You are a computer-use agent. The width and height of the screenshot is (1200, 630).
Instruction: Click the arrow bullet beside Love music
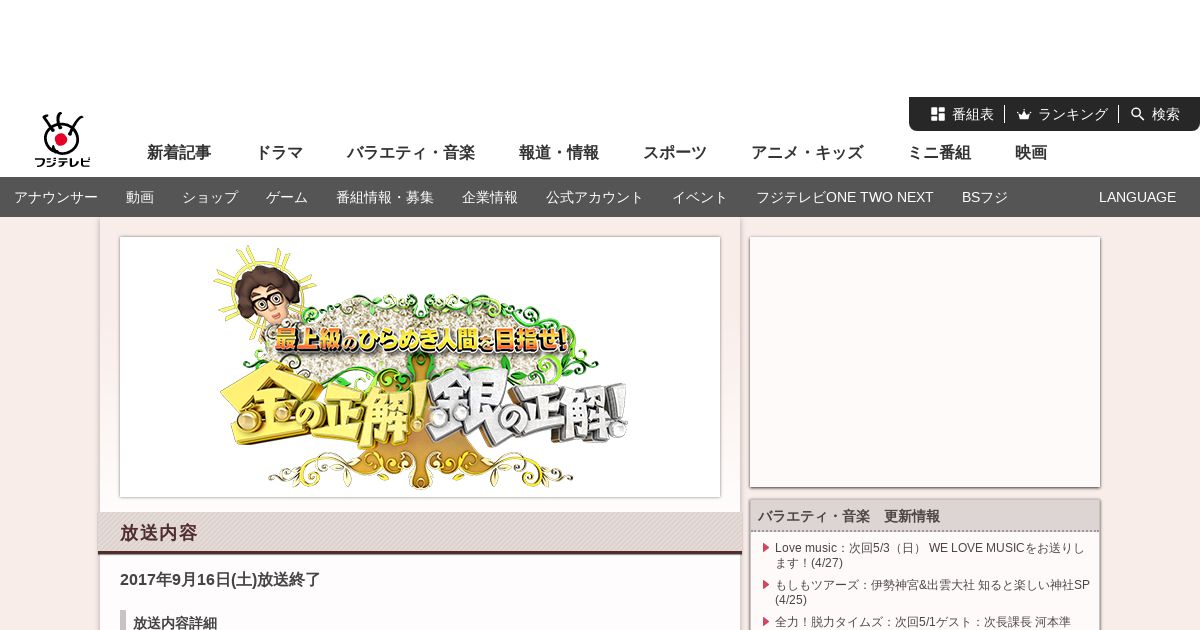(766, 547)
